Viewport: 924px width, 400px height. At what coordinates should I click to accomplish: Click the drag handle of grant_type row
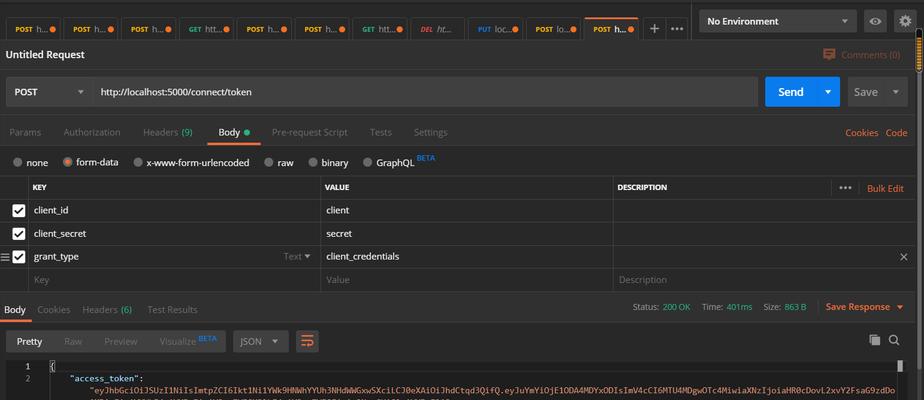pyautogui.click(x=5, y=257)
